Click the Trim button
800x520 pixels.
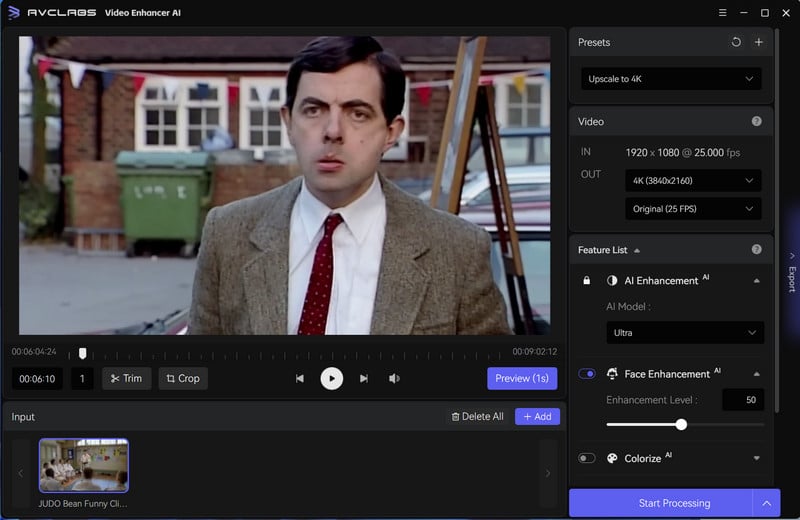coord(127,379)
